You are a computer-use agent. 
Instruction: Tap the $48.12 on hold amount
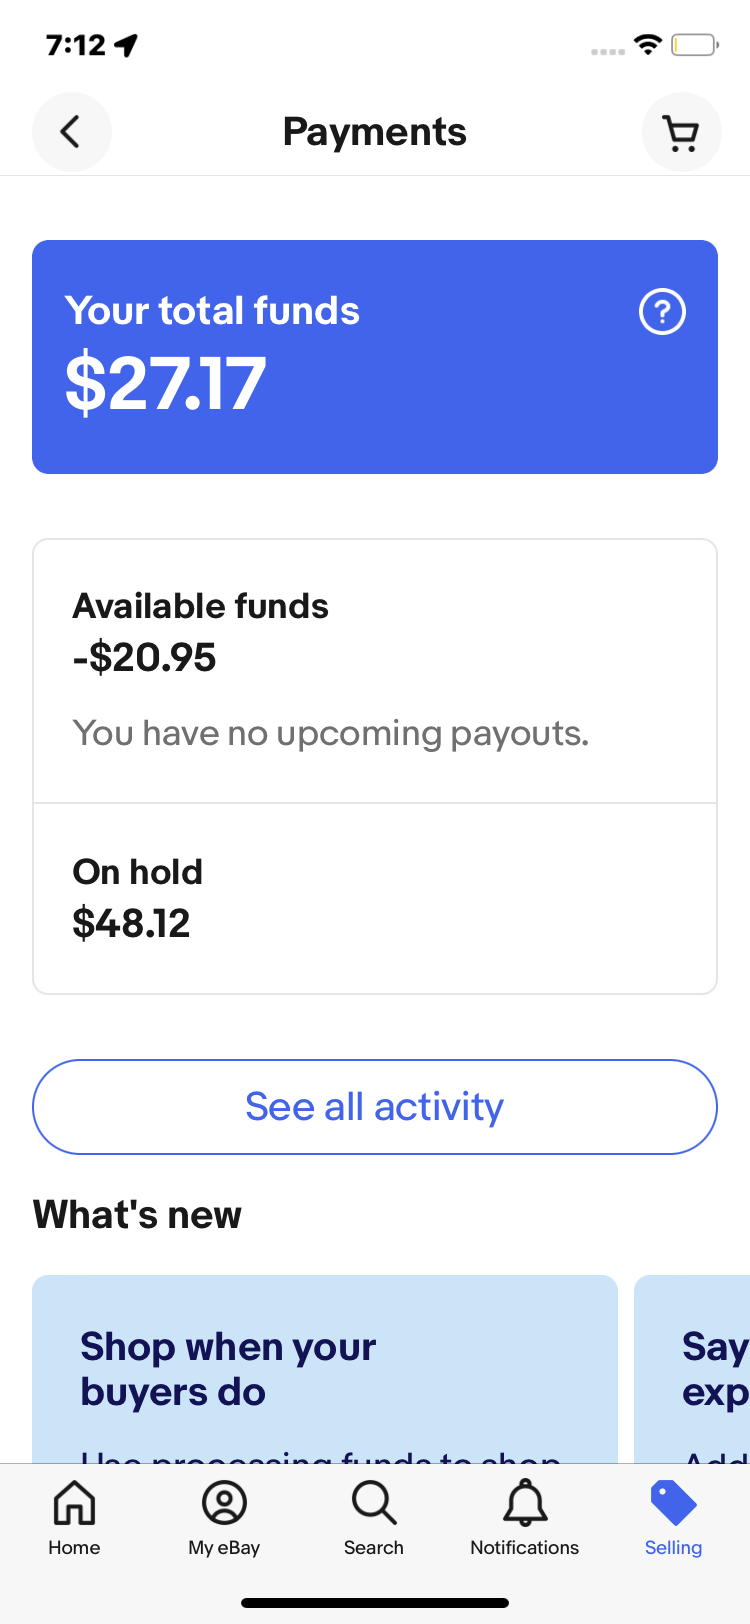tap(131, 924)
